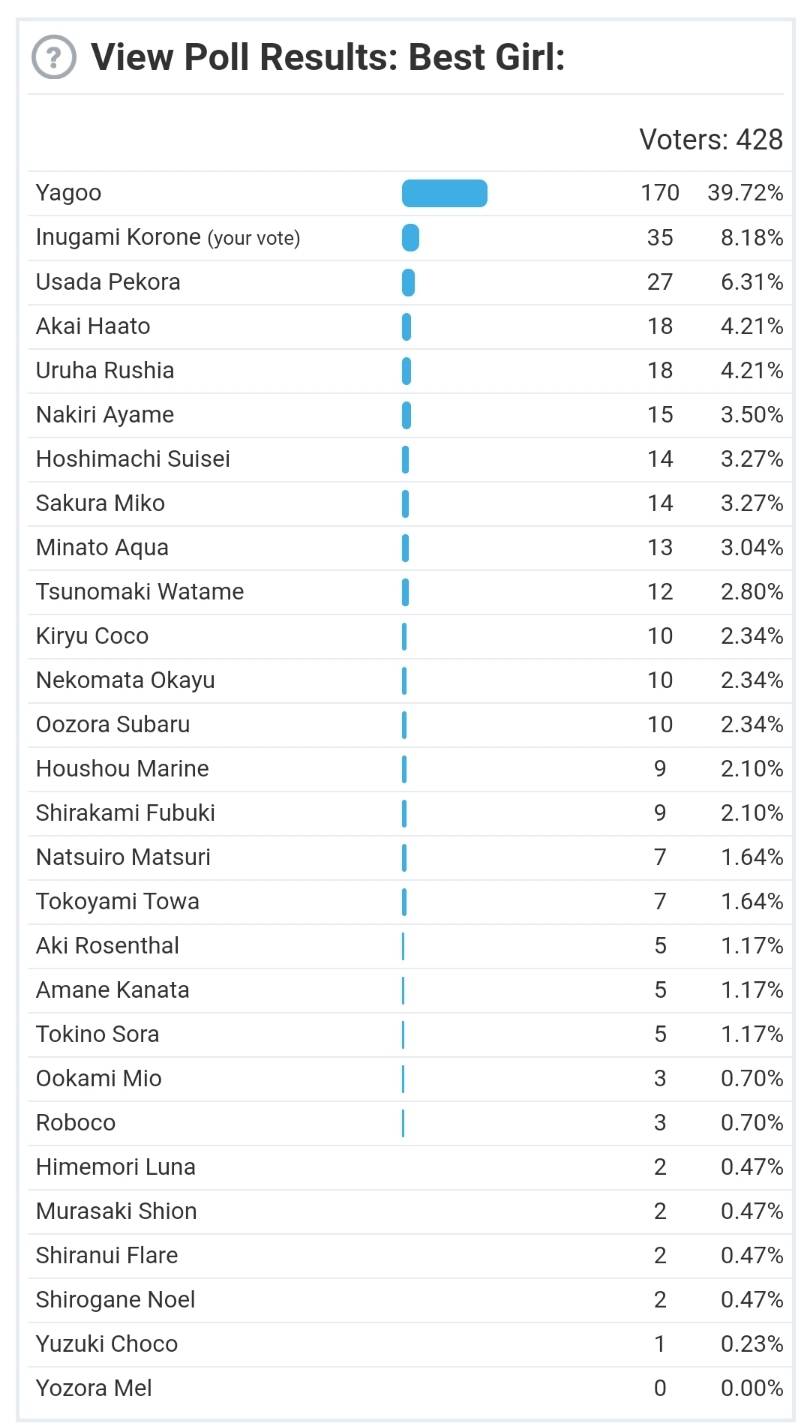Click the vote bar beside Hoshimachi Suisei
This screenshot has width=809, height=1428.
(405, 458)
